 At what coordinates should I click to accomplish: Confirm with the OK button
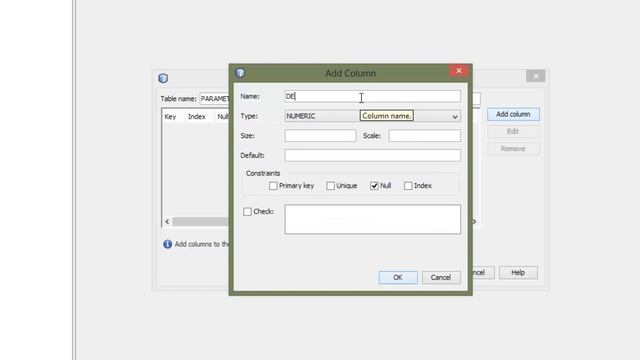[x=398, y=277]
